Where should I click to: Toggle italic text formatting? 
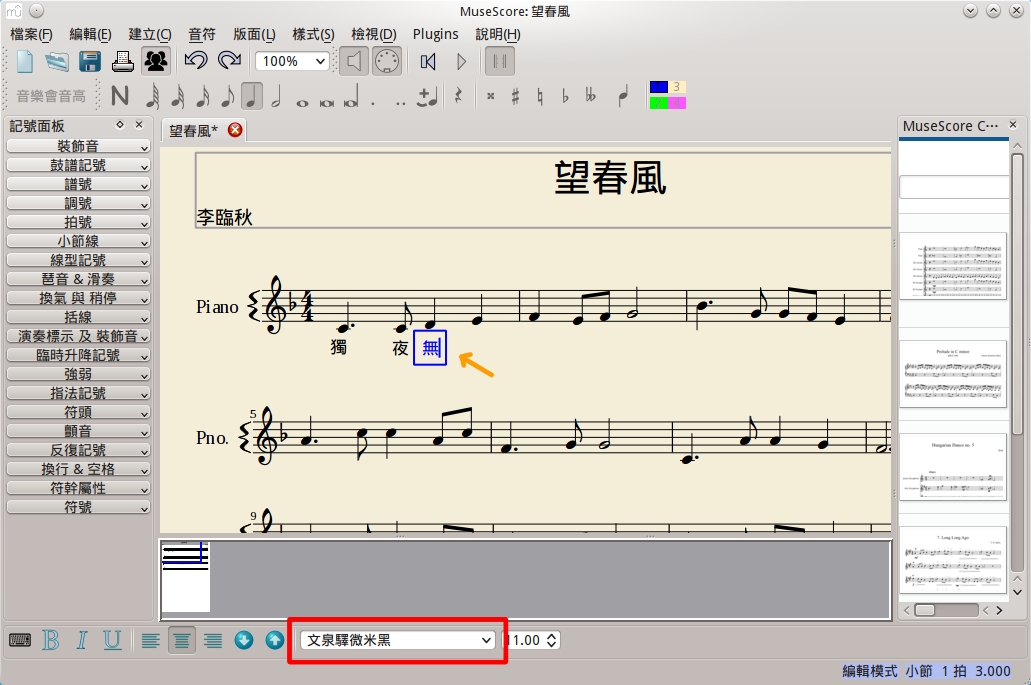coord(82,640)
